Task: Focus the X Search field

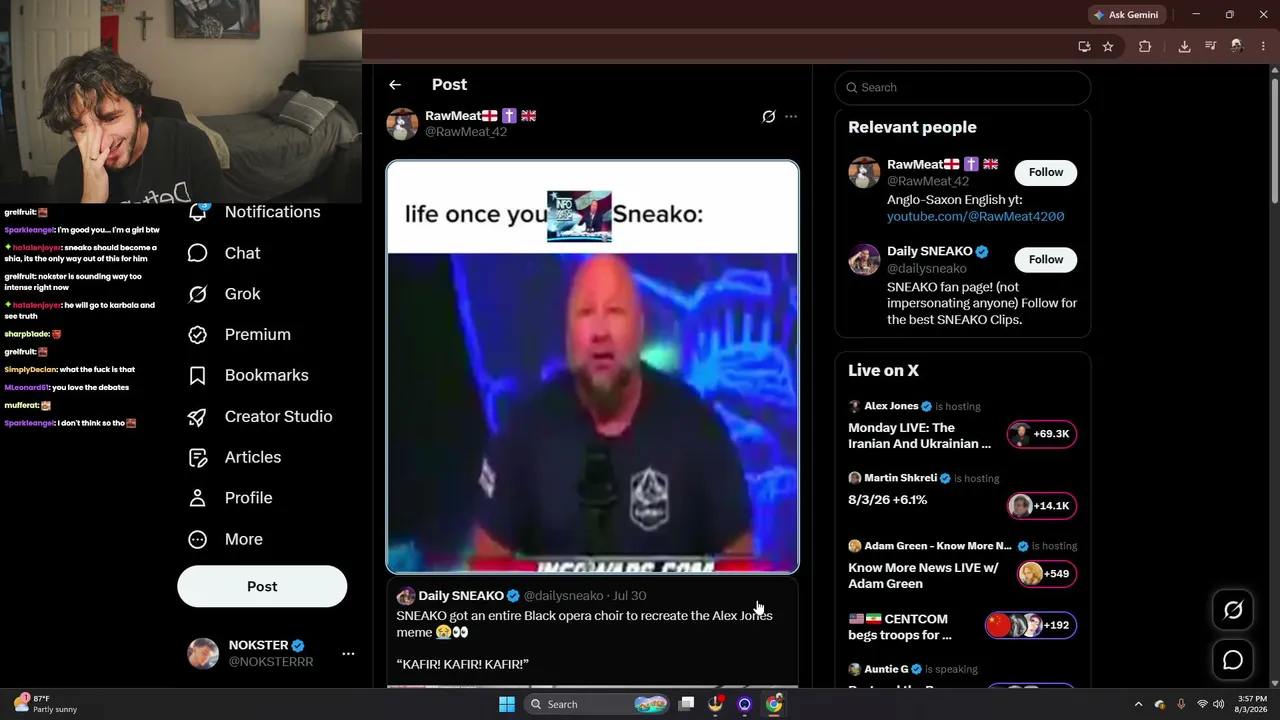Action: click(962, 88)
